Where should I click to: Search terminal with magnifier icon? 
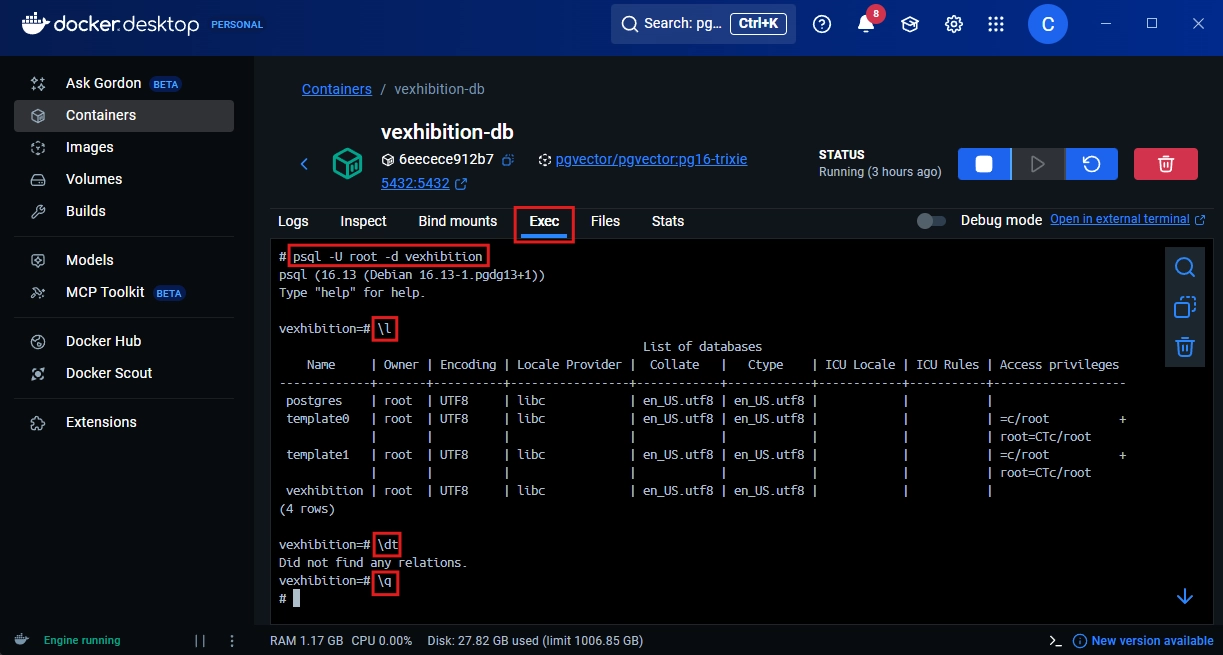tap(1185, 267)
